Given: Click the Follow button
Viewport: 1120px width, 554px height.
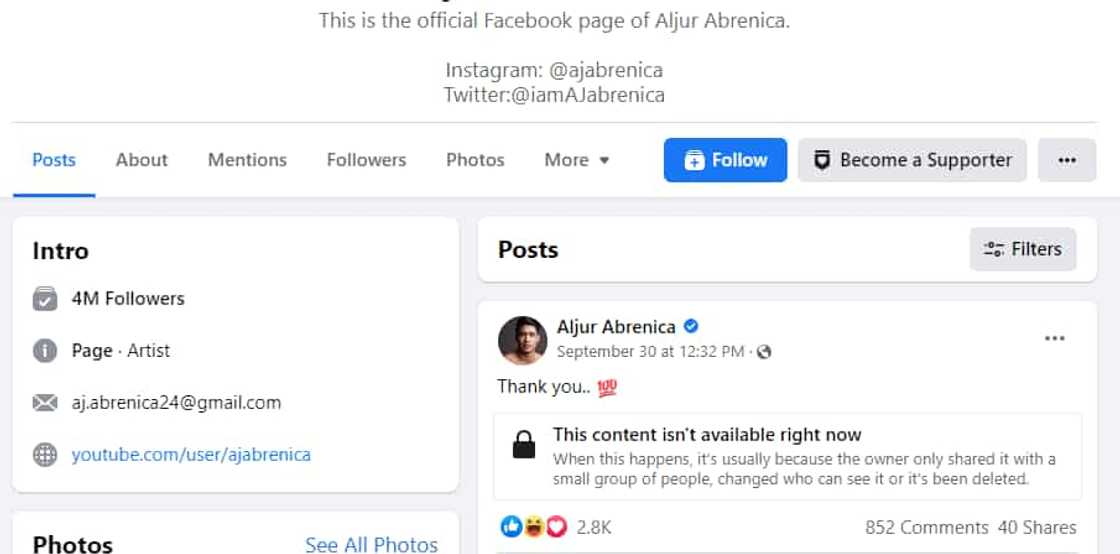Looking at the screenshot, I should pos(725,160).
